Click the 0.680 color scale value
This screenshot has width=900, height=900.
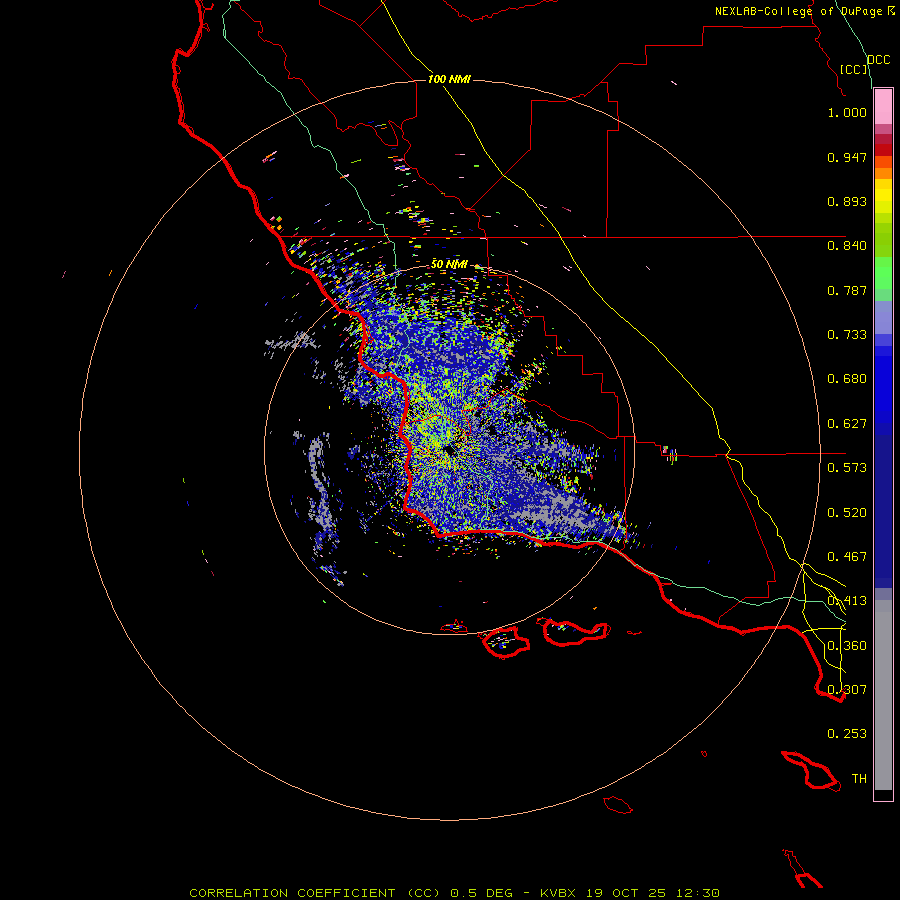tap(847, 379)
